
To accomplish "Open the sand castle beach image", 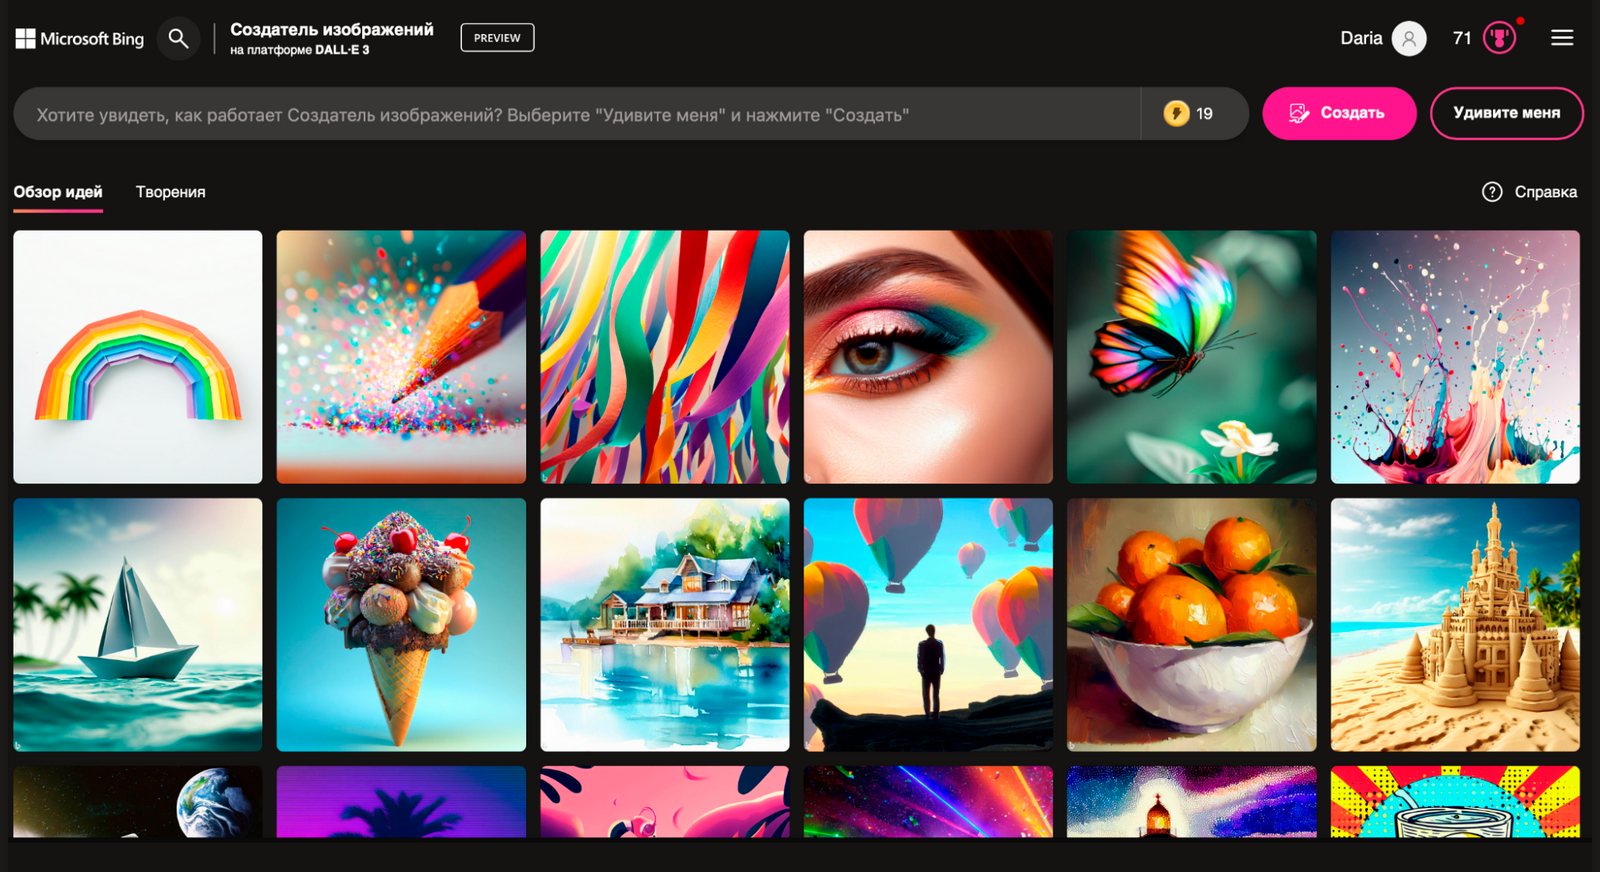I will coord(1455,625).
